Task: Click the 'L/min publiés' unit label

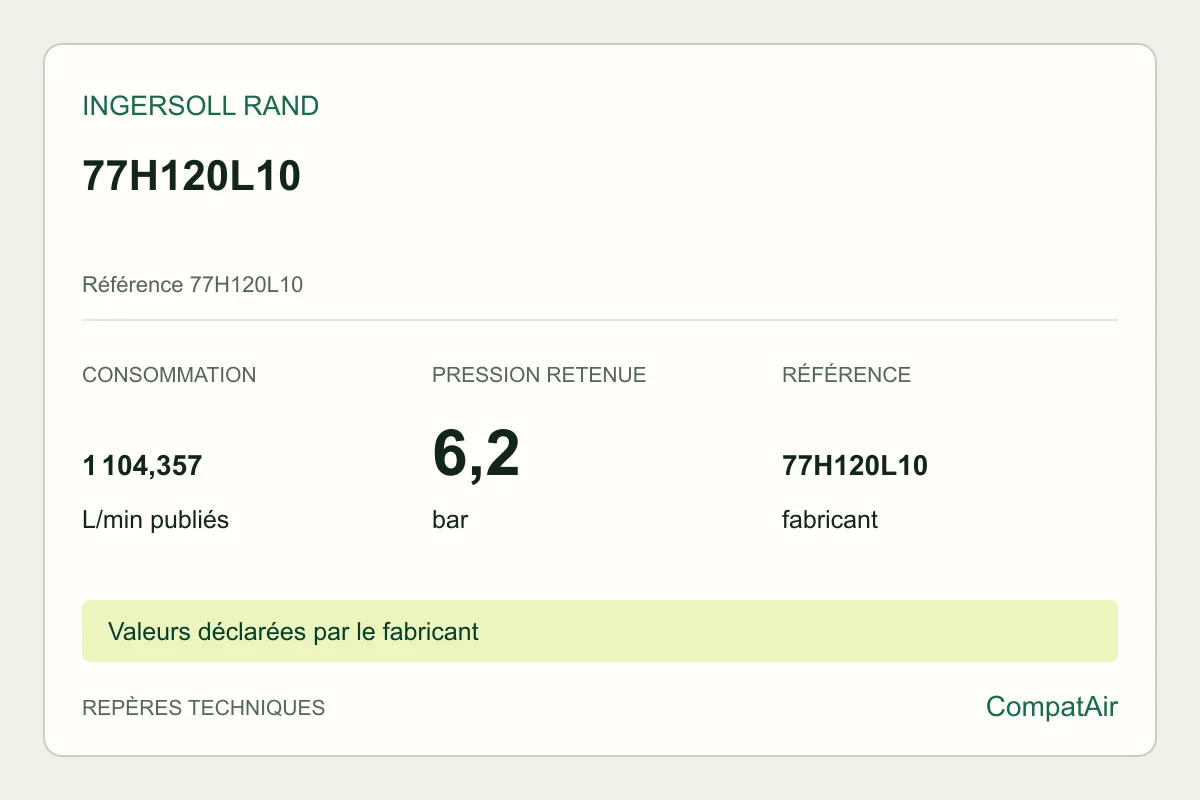Action: pos(155,520)
